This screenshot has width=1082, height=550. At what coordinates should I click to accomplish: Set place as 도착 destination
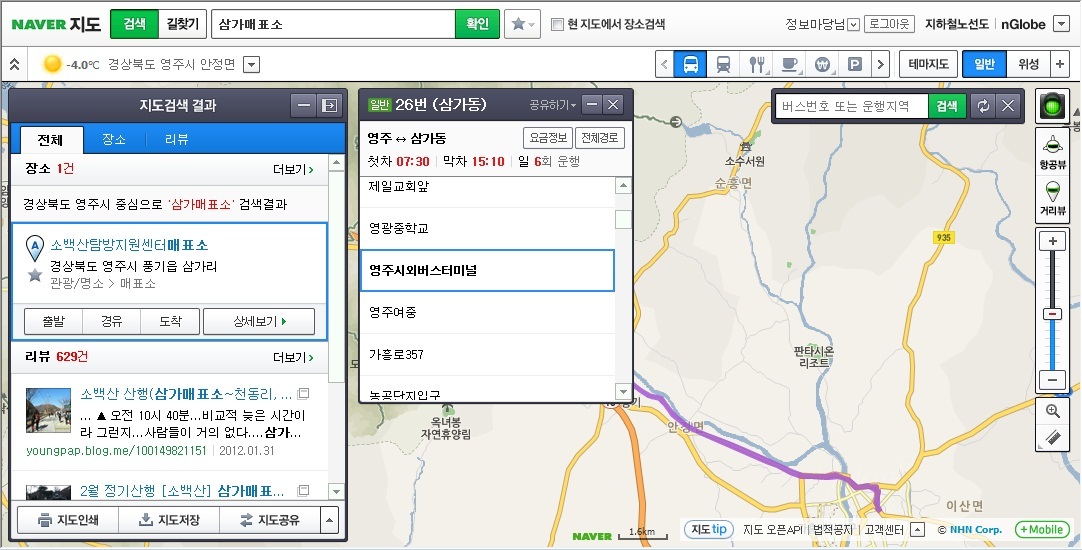[x=170, y=322]
